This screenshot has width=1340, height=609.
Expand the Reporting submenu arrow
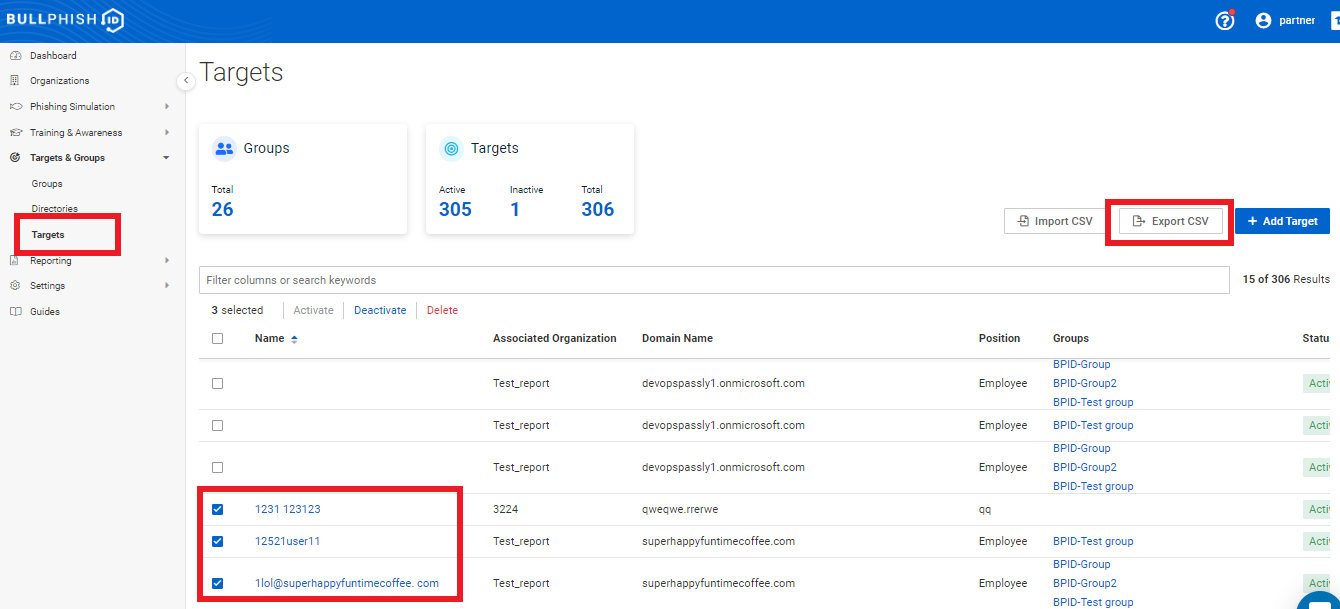pyautogui.click(x=167, y=261)
